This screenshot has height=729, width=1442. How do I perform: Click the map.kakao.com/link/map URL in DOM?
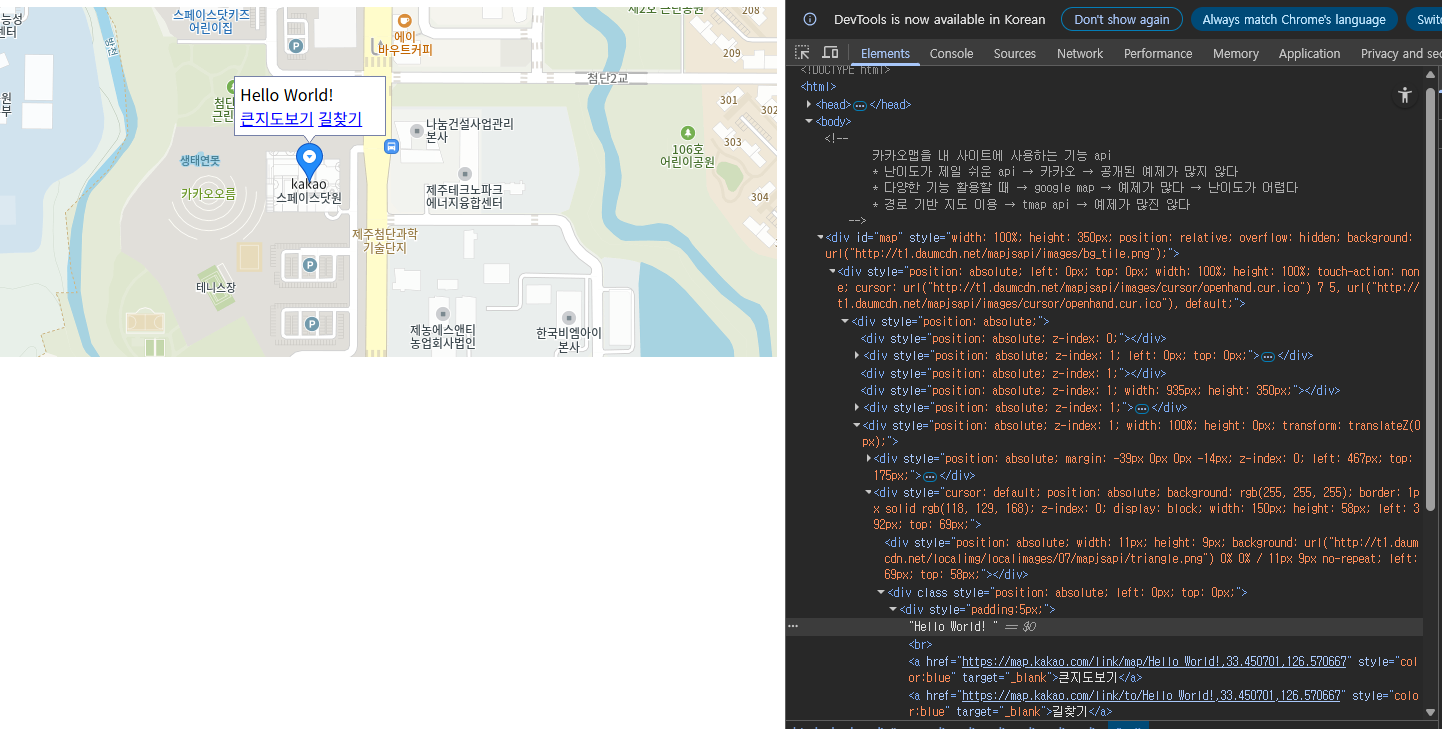pyautogui.click(x=1156, y=662)
